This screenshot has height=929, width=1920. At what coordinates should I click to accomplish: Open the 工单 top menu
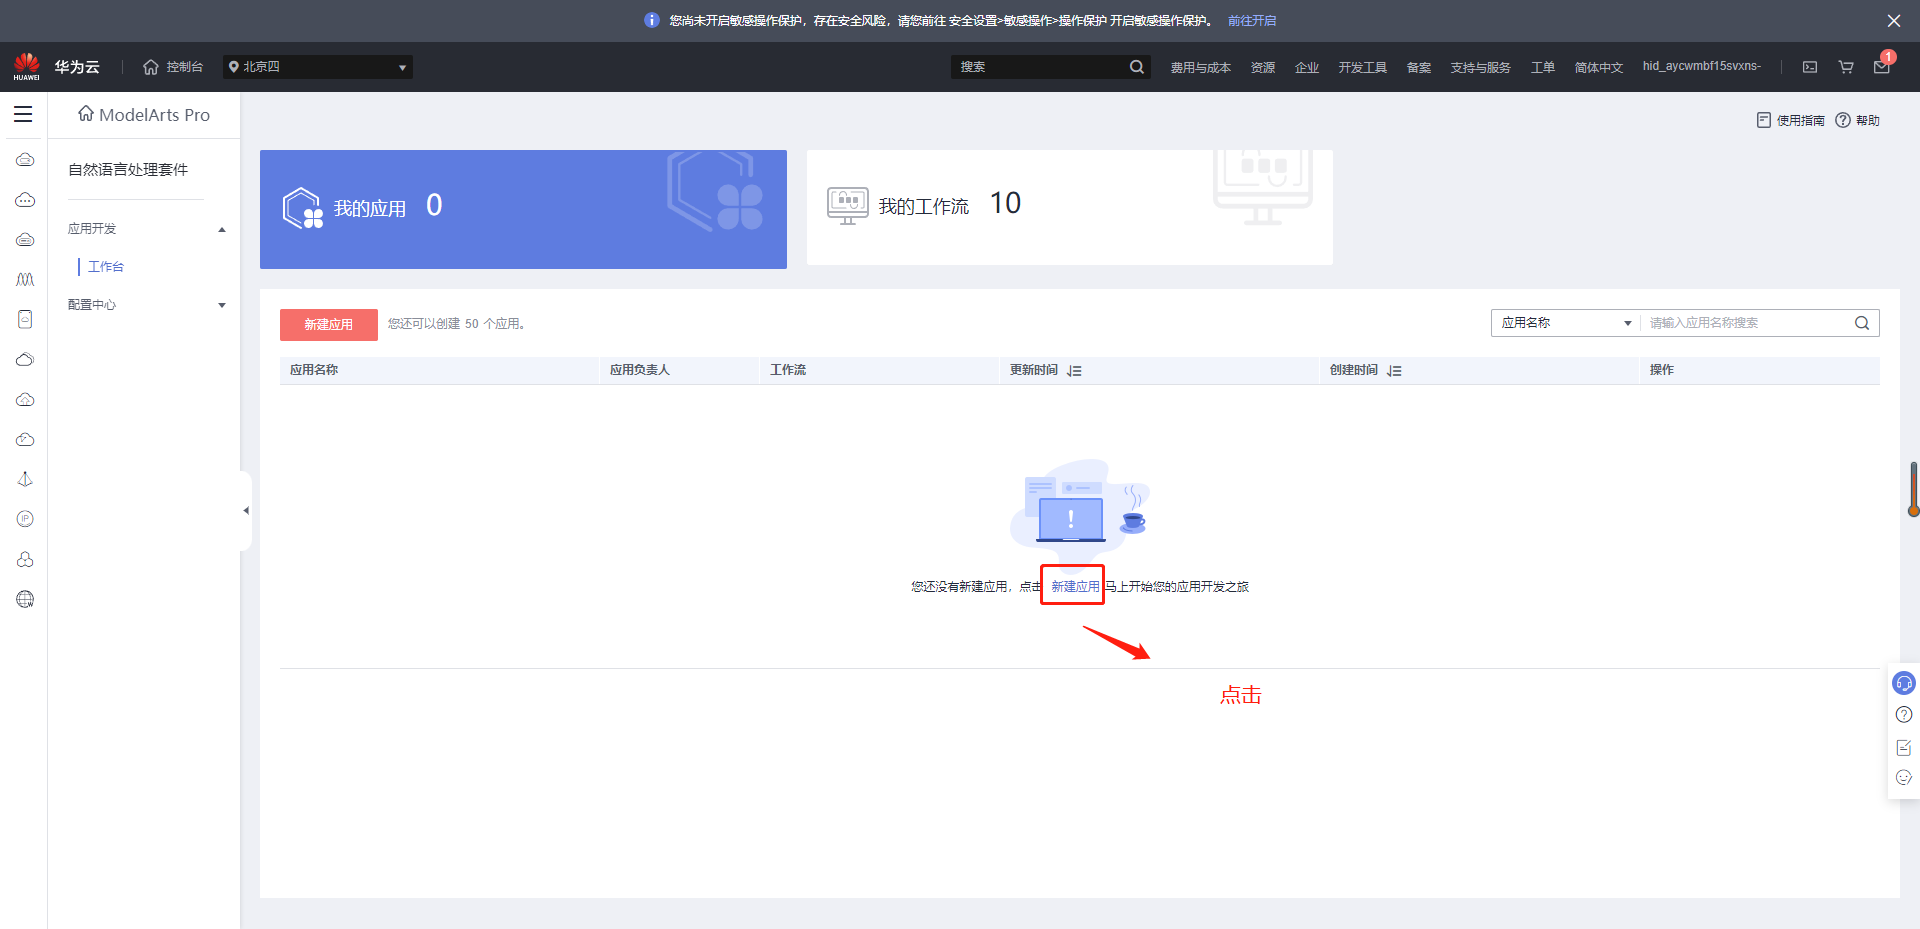(1543, 67)
